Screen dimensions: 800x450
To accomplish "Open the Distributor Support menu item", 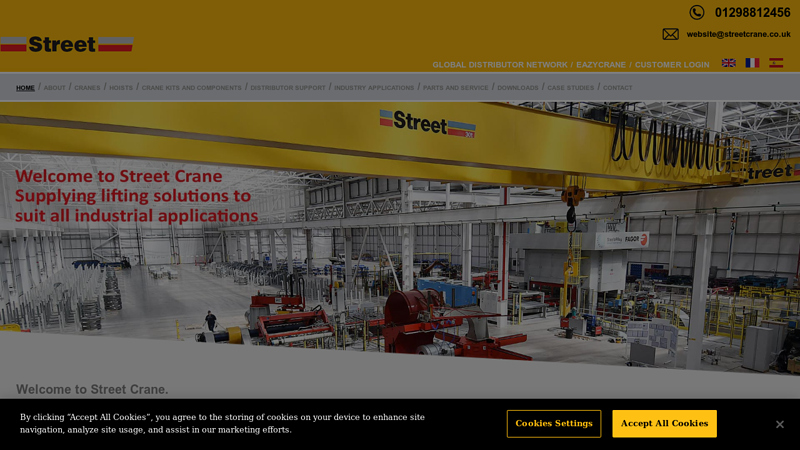I will pyautogui.click(x=288, y=88).
